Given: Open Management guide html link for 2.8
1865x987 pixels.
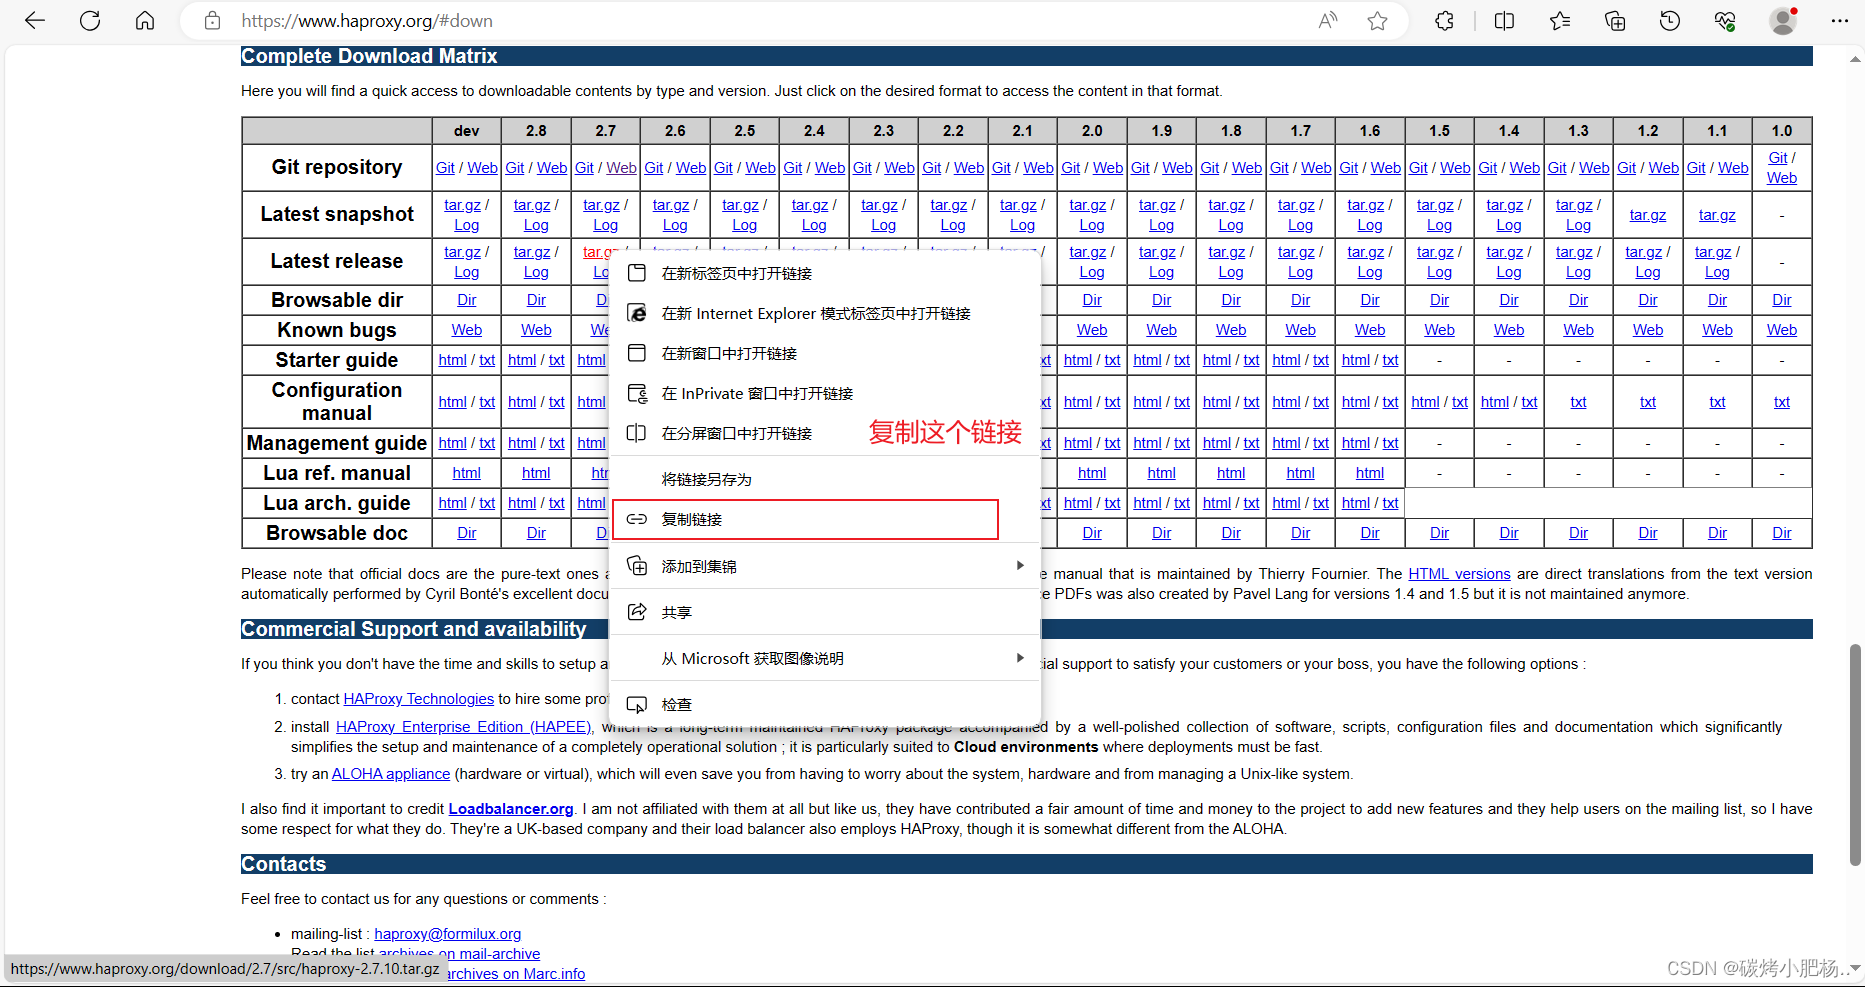Looking at the screenshot, I should click(x=522, y=442).
